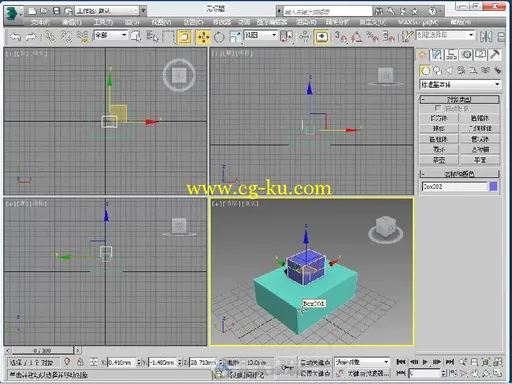Screen dimensions: 512x384
Task: Select the Lights category icon
Action: pos(449,70)
